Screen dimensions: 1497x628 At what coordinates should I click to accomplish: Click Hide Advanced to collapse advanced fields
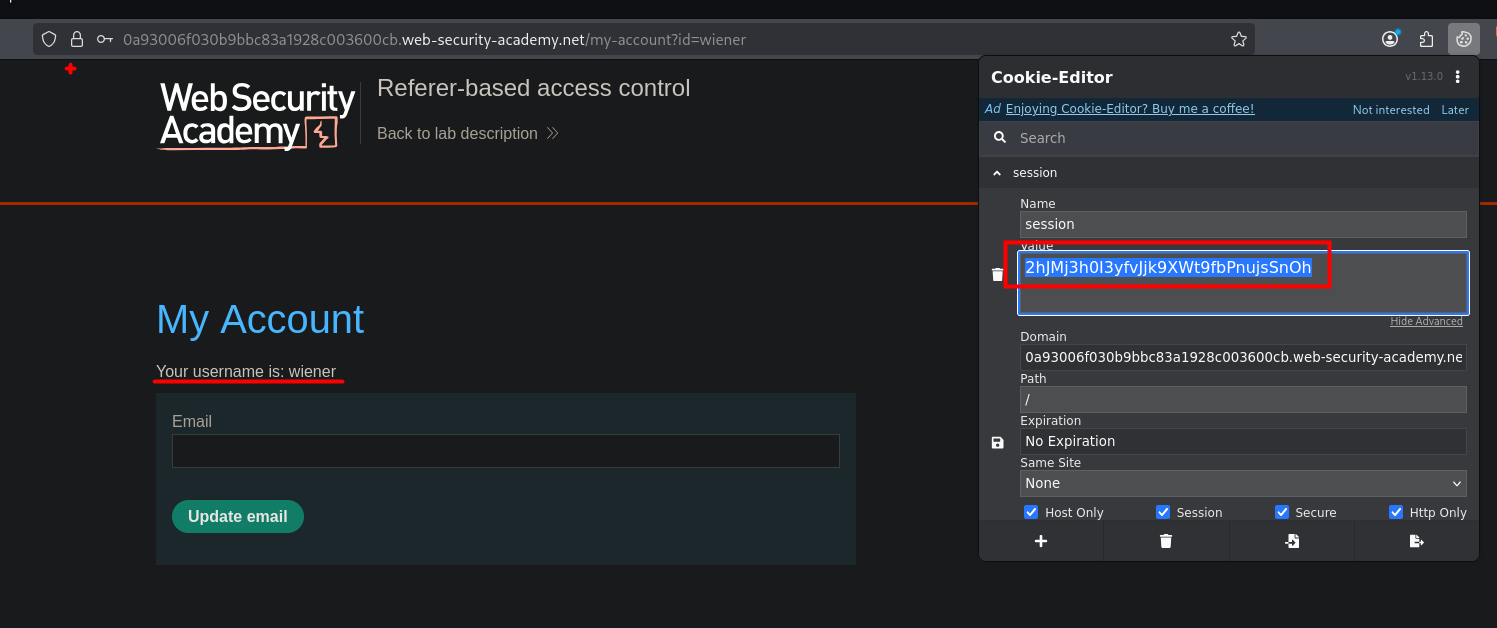pyautogui.click(x=1426, y=321)
